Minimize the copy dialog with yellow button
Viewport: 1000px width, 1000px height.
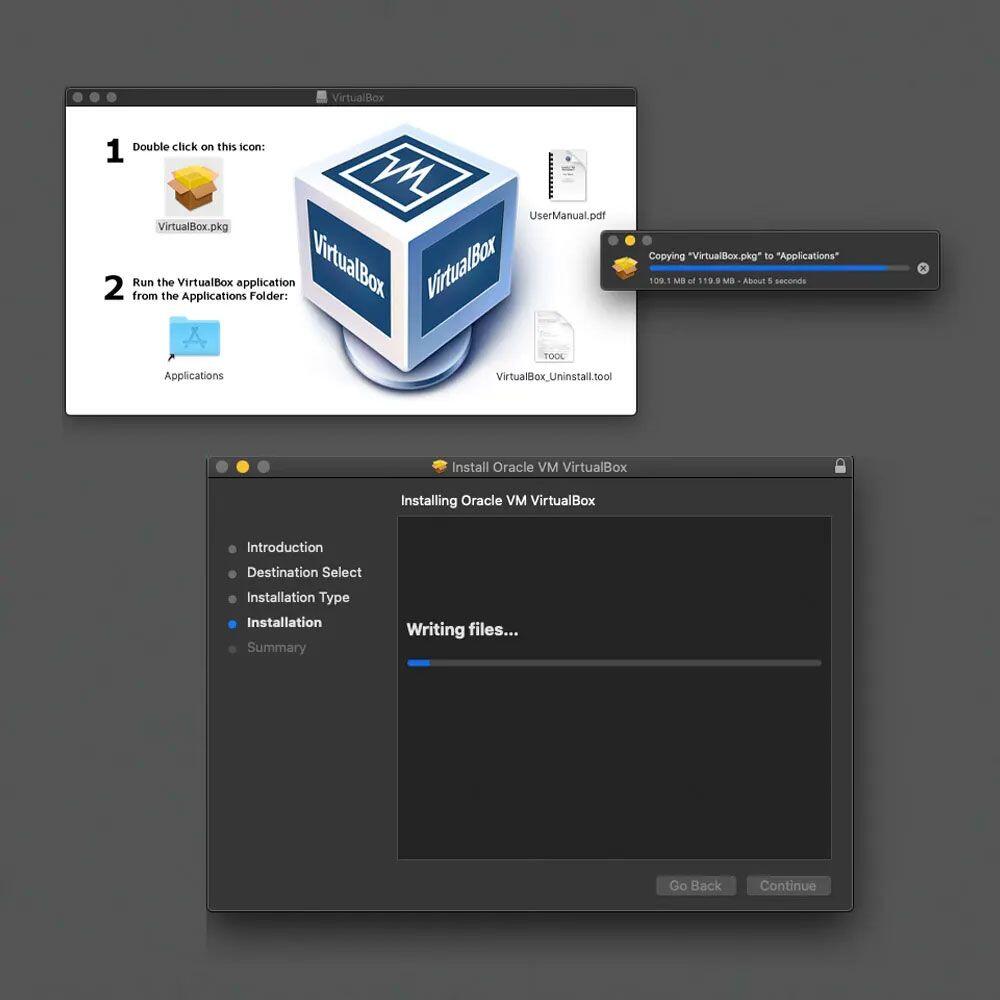(630, 240)
